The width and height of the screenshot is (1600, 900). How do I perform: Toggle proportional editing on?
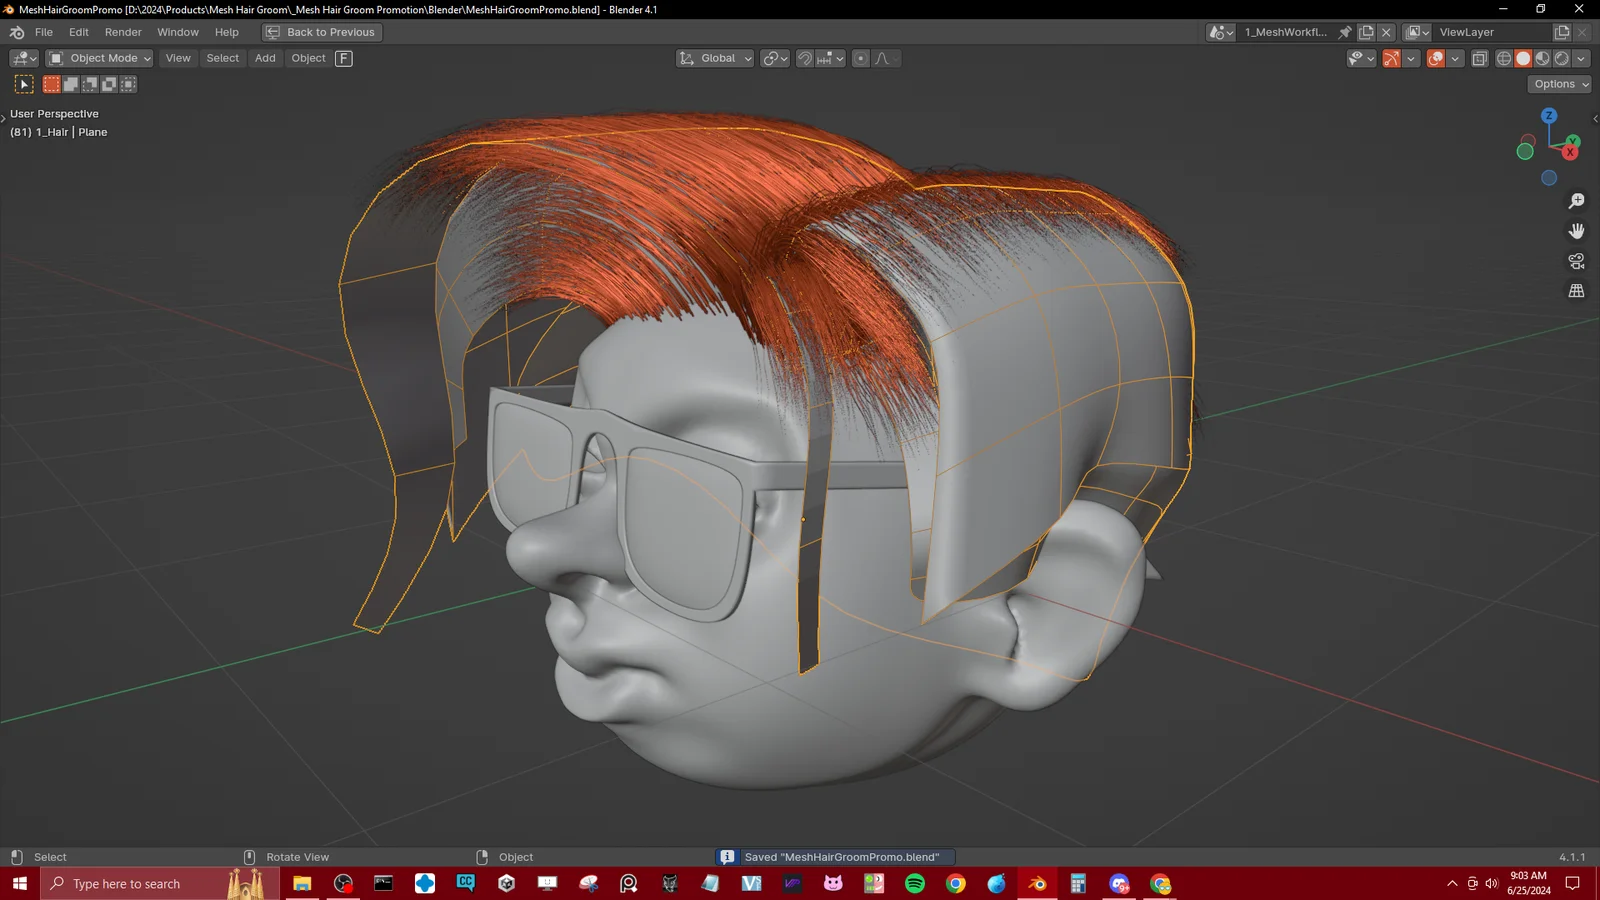click(x=861, y=58)
